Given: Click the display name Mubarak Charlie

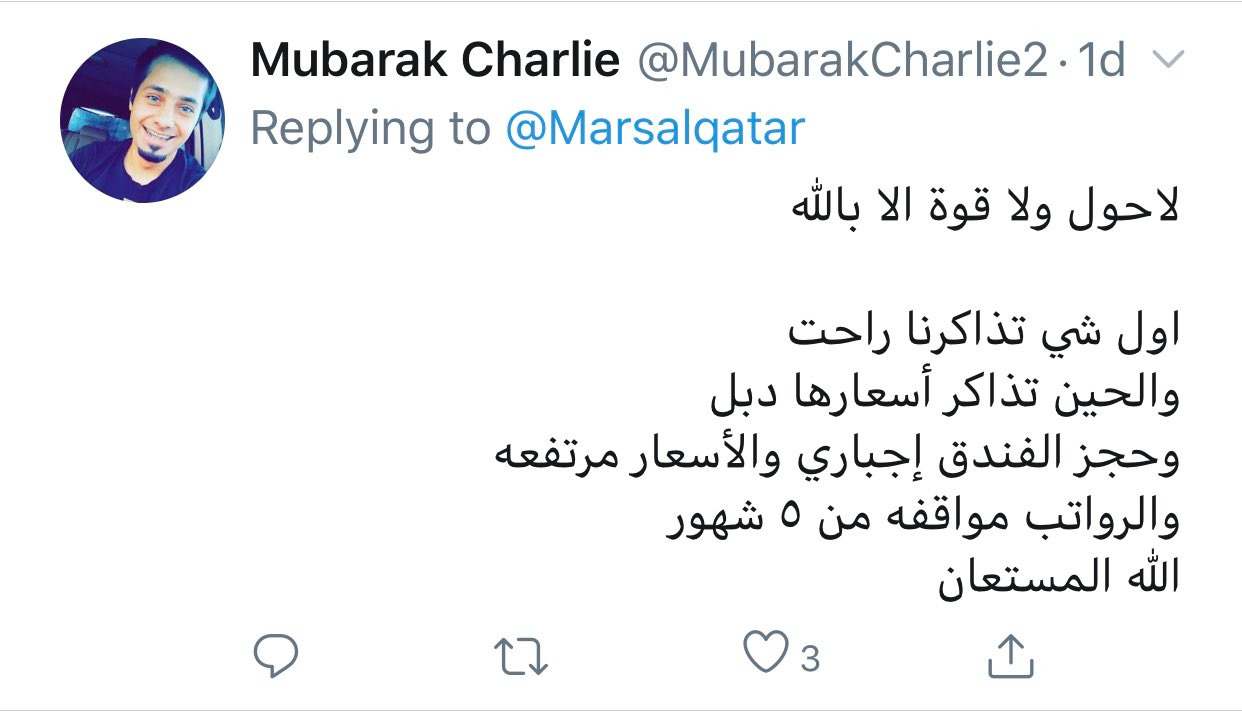Looking at the screenshot, I should click(435, 63).
